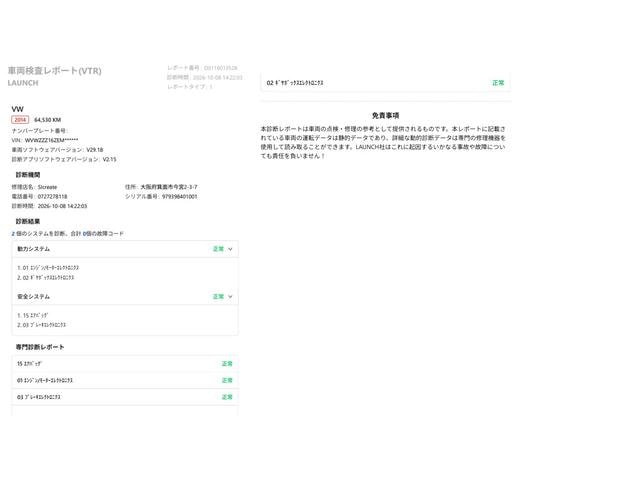640x480 pixels.
Task: Open the 03 brake row in 専門診断レポート
Action: pos(125,397)
